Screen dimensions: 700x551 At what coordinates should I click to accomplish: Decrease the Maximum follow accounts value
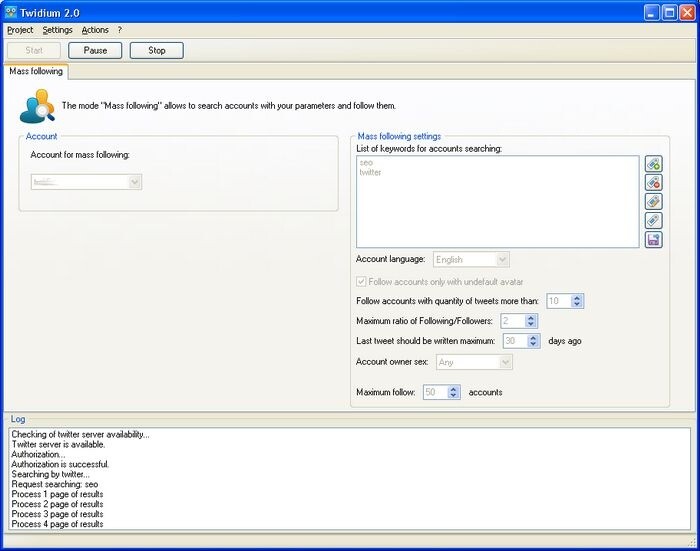(453, 395)
